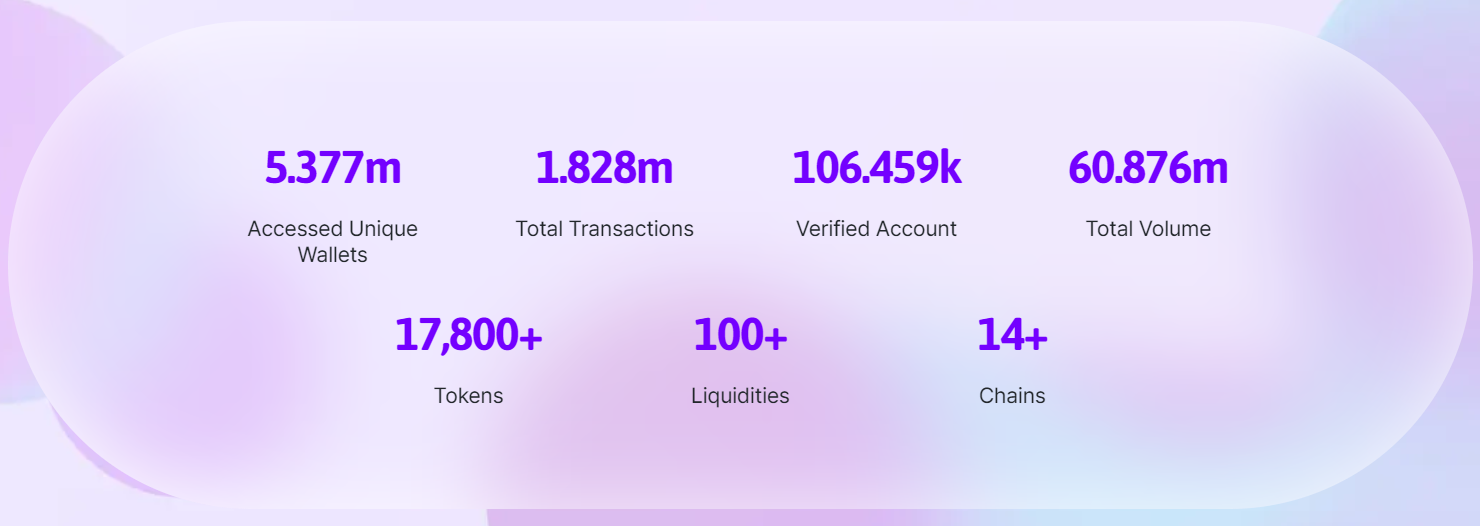Select the Tokens label
Viewport: 1480px width, 526px height.
point(468,396)
